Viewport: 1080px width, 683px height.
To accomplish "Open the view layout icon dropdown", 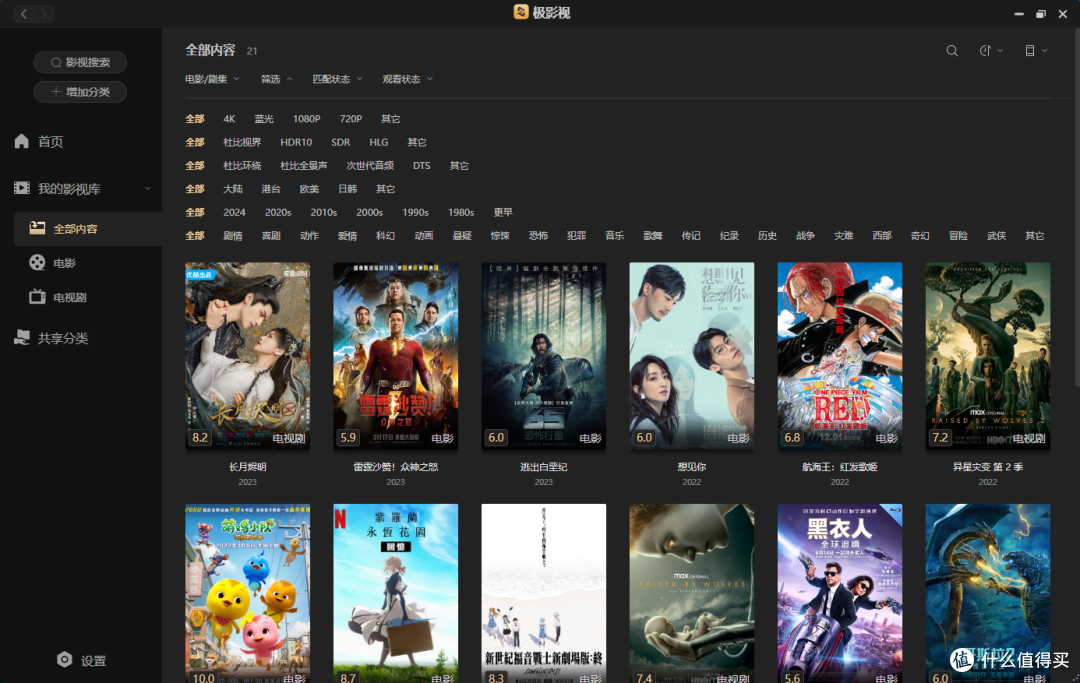I will coord(1035,51).
